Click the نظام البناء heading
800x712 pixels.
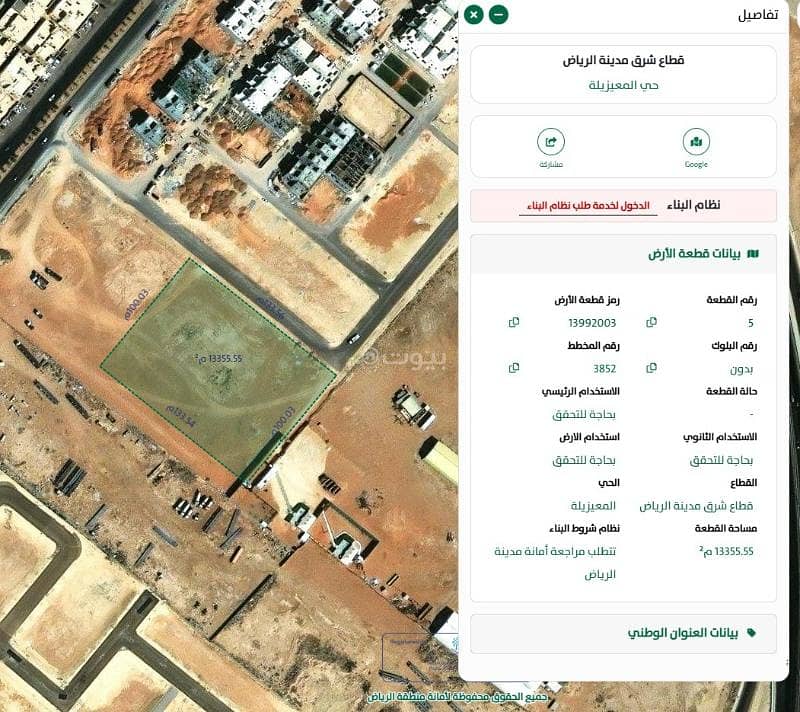(691, 205)
